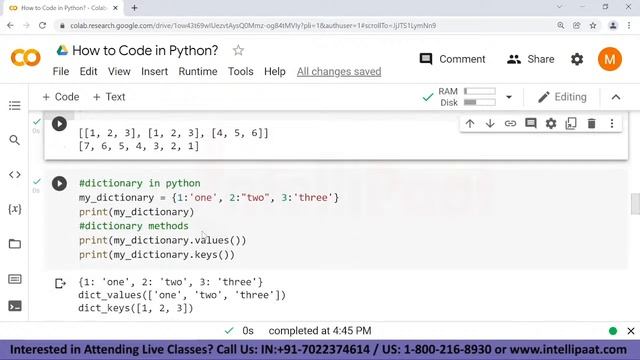Bookmark this page star in address bar
This screenshot has height=360, width=640.
click(593, 25)
